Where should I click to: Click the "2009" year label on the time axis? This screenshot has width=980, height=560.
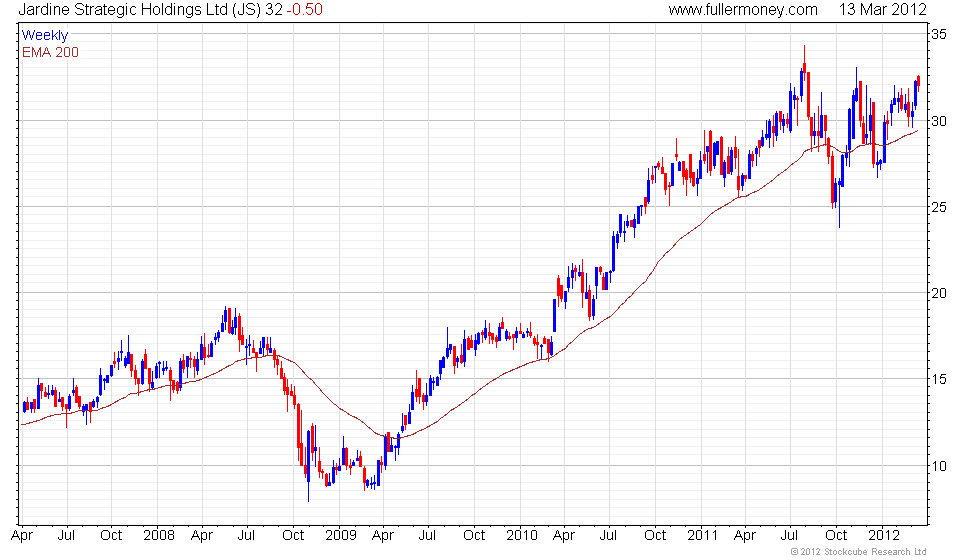(341, 536)
